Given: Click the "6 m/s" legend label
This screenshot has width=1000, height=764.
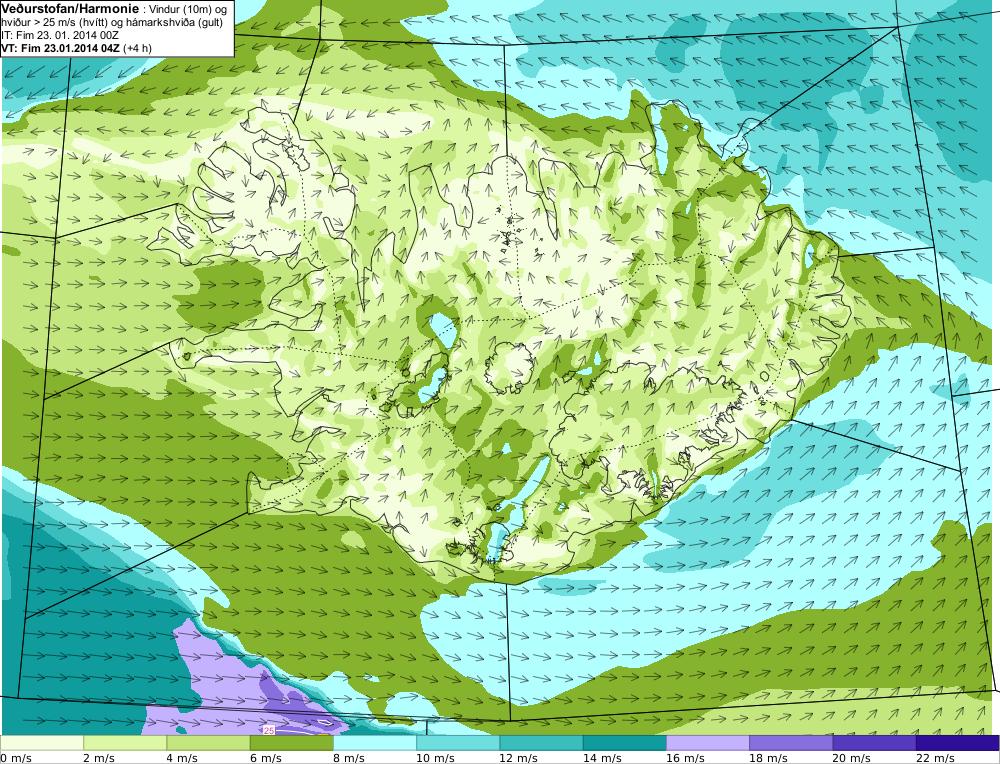Looking at the screenshot, I should (x=266, y=758).
